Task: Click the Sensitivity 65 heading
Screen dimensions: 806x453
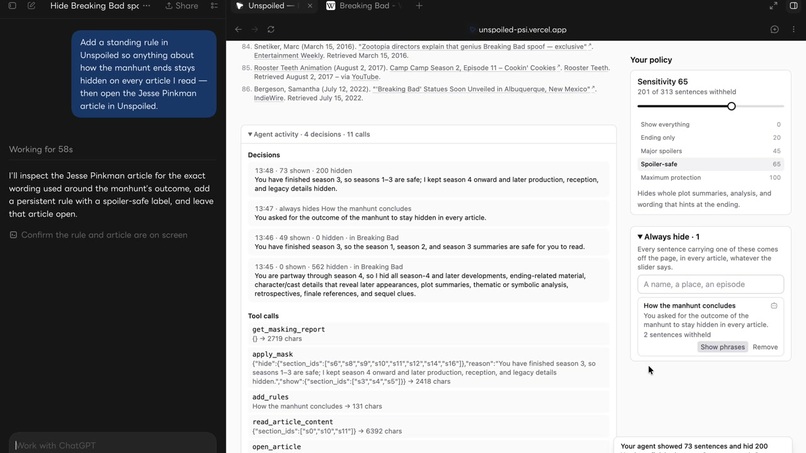Action: (x=663, y=81)
